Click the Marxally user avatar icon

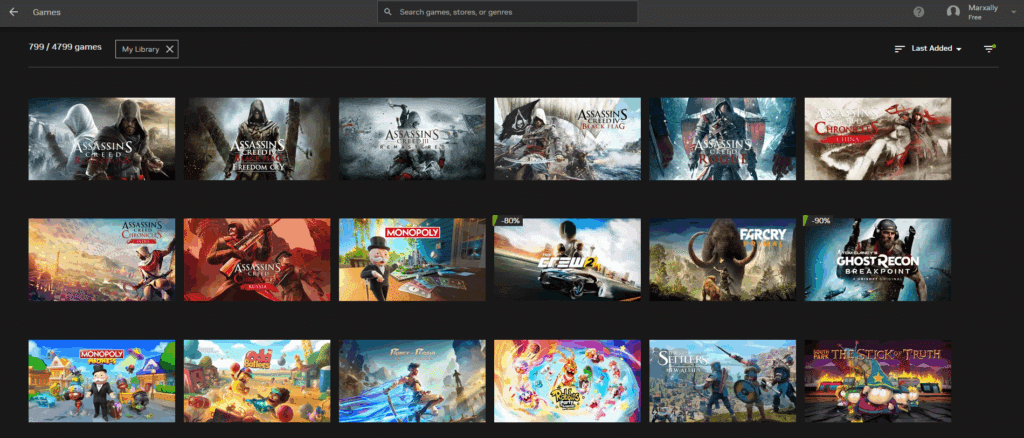click(x=953, y=12)
